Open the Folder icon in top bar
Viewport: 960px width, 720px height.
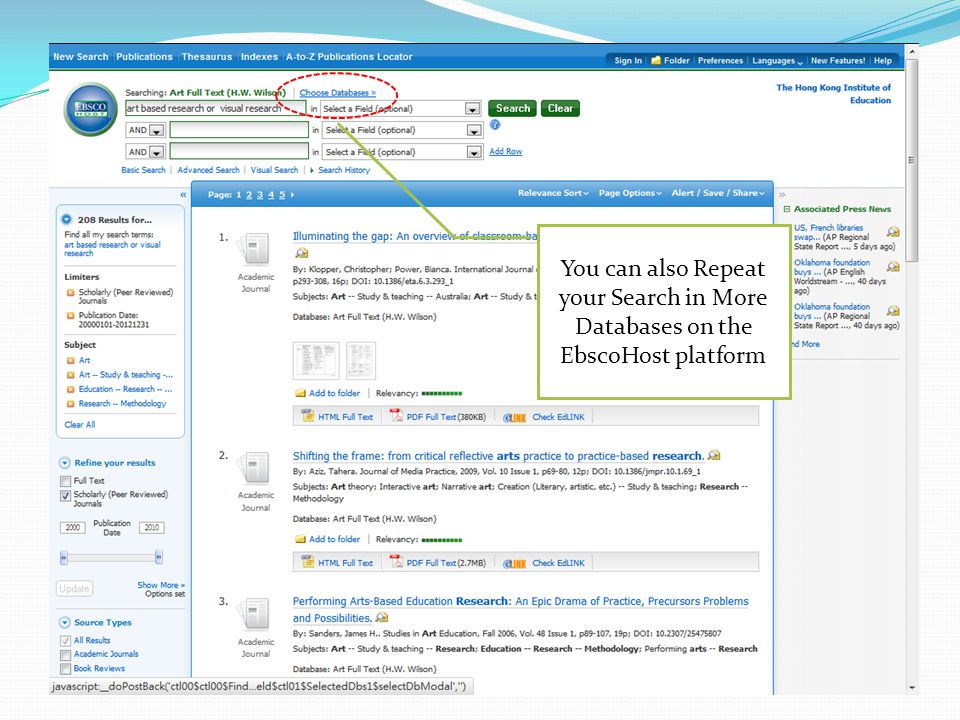coord(656,60)
